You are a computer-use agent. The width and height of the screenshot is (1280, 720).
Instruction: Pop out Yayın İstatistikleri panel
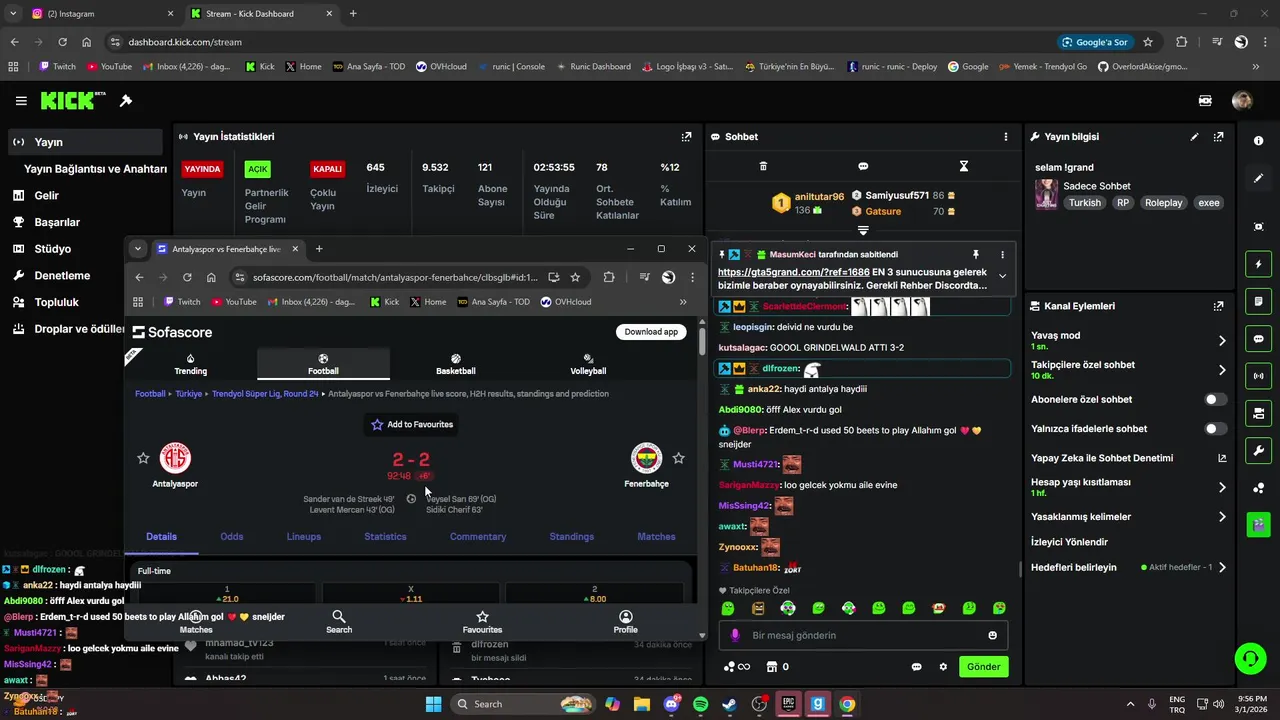[686, 137]
